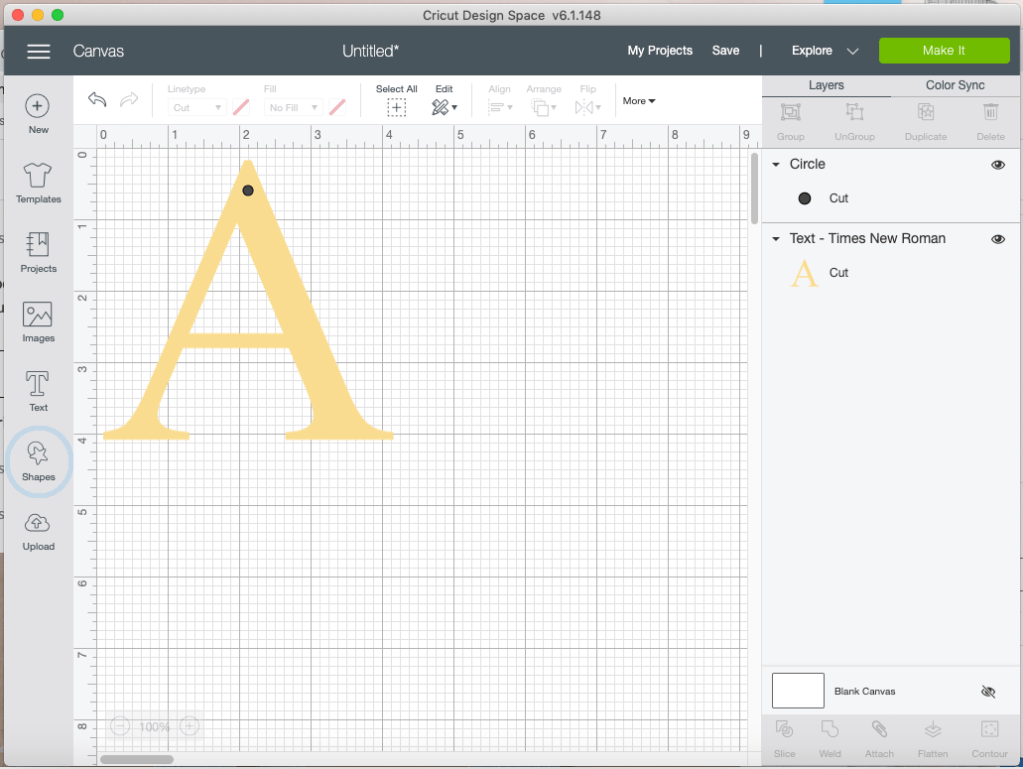Select the Text tool
This screenshot has width=1023, height=769.
point(38,385)
